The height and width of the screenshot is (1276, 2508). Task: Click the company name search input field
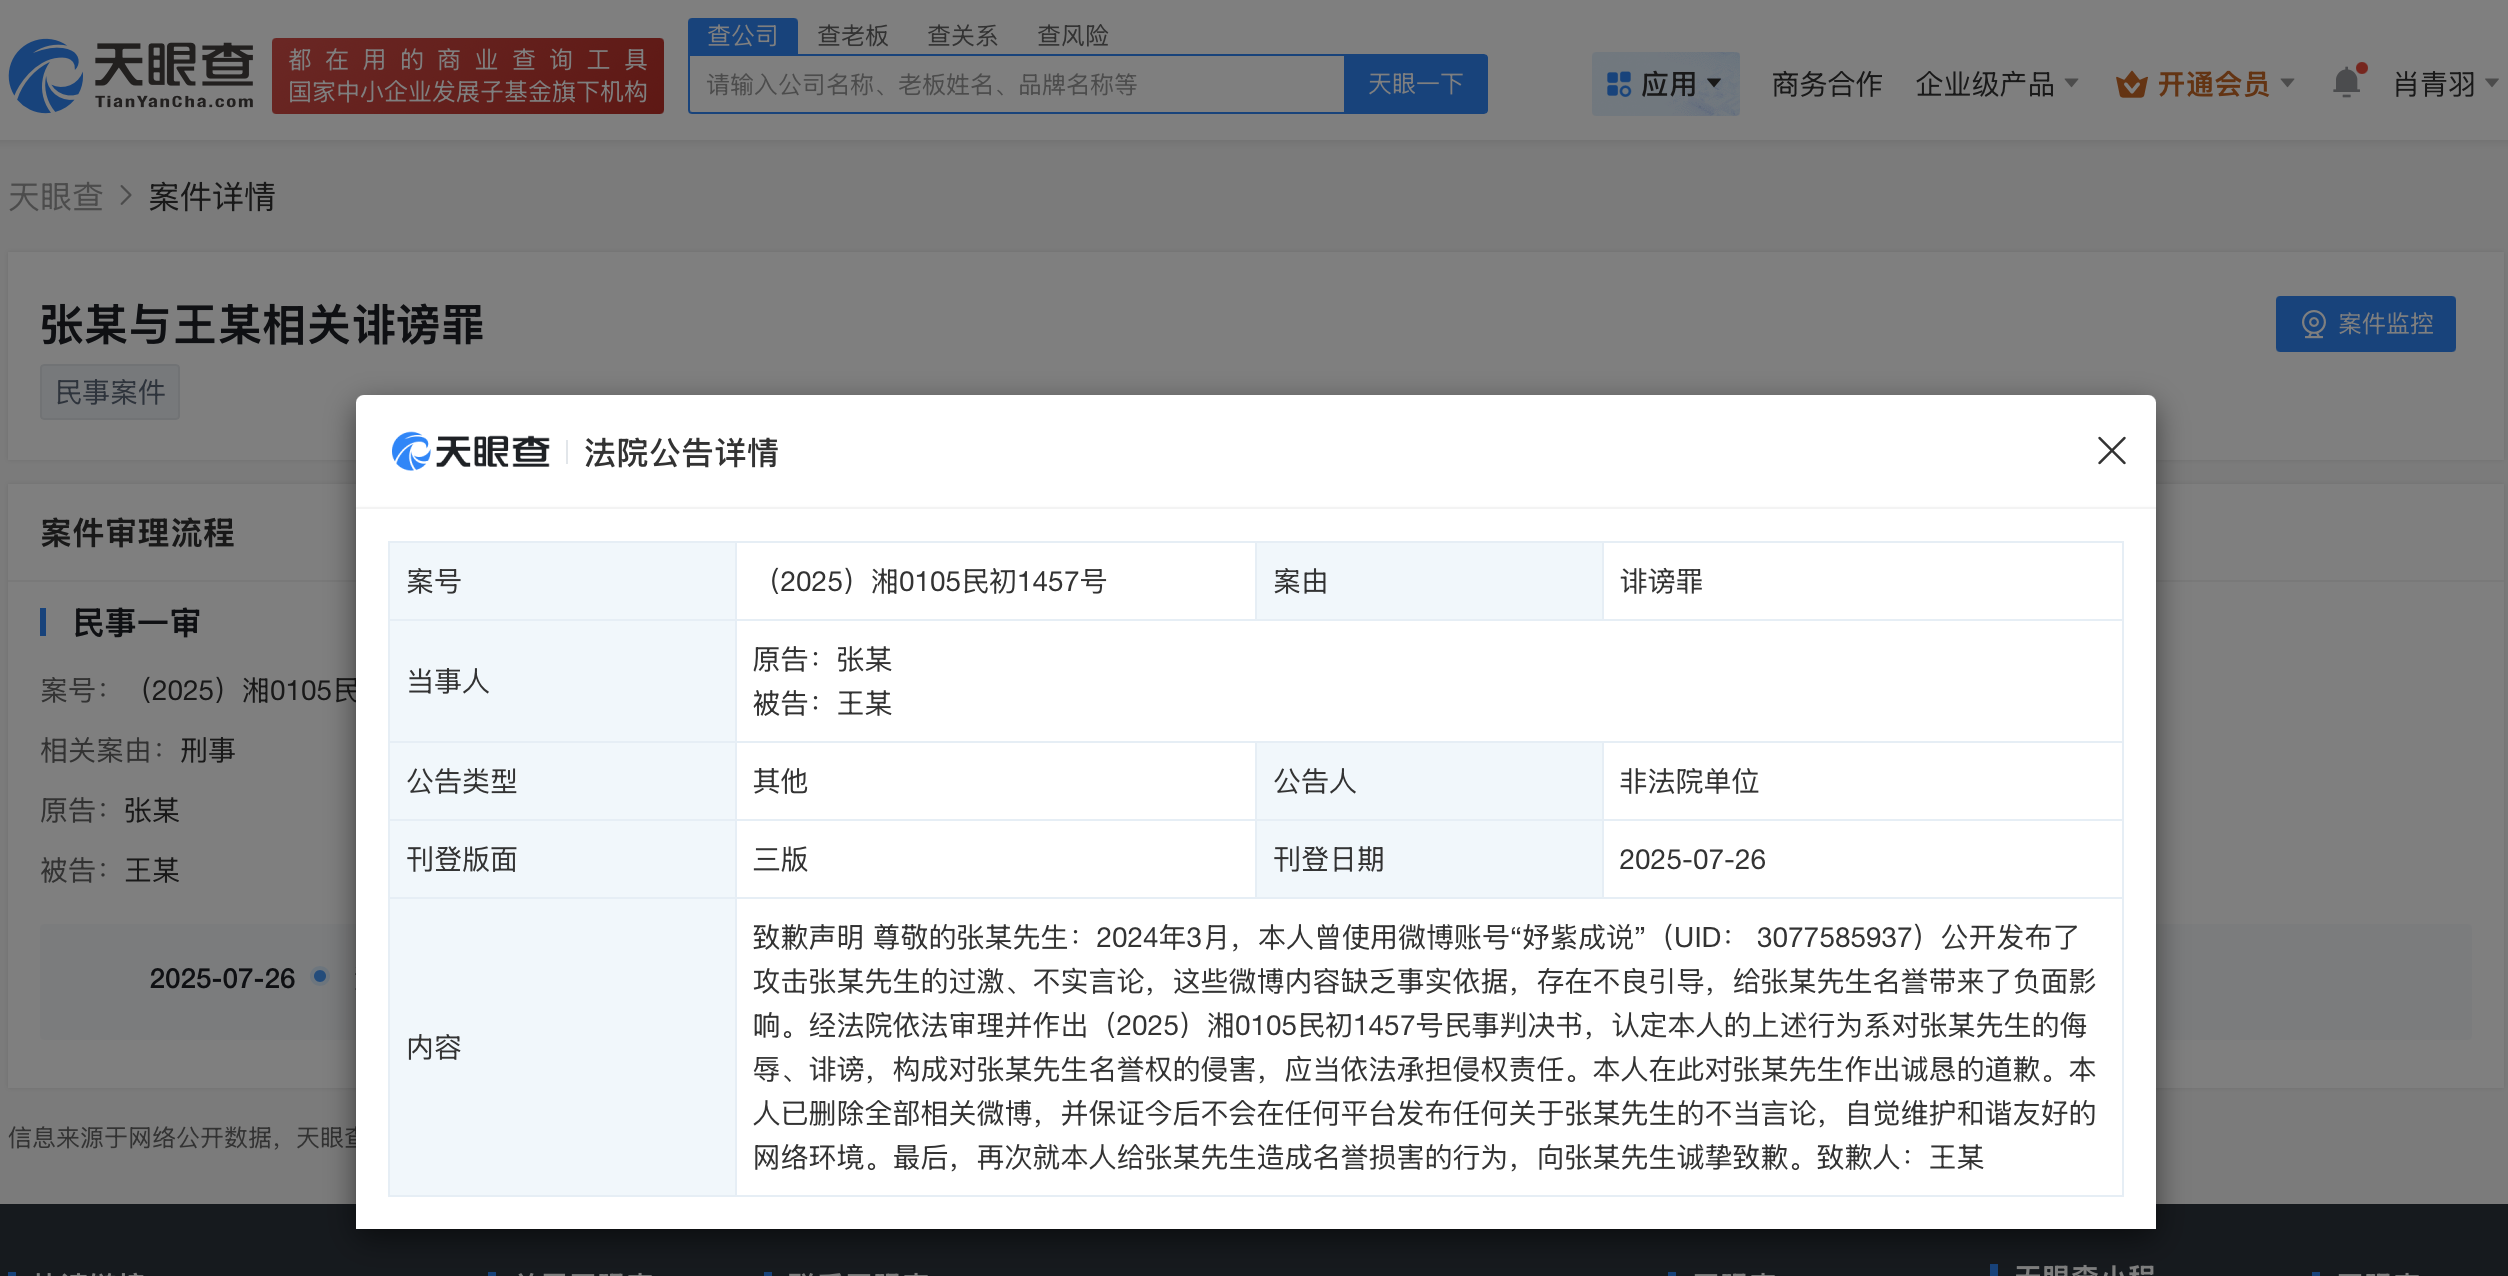click(1016, 84)
